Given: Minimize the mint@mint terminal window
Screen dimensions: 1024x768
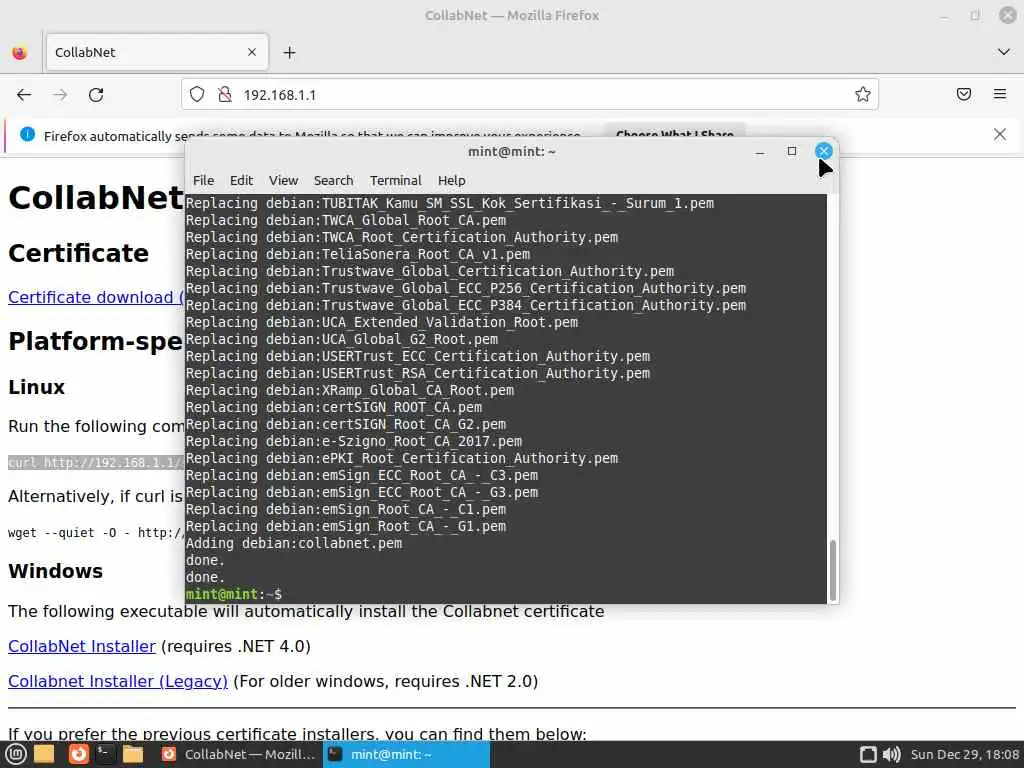Looking at the screenshot, I should (x=760, y=152).
